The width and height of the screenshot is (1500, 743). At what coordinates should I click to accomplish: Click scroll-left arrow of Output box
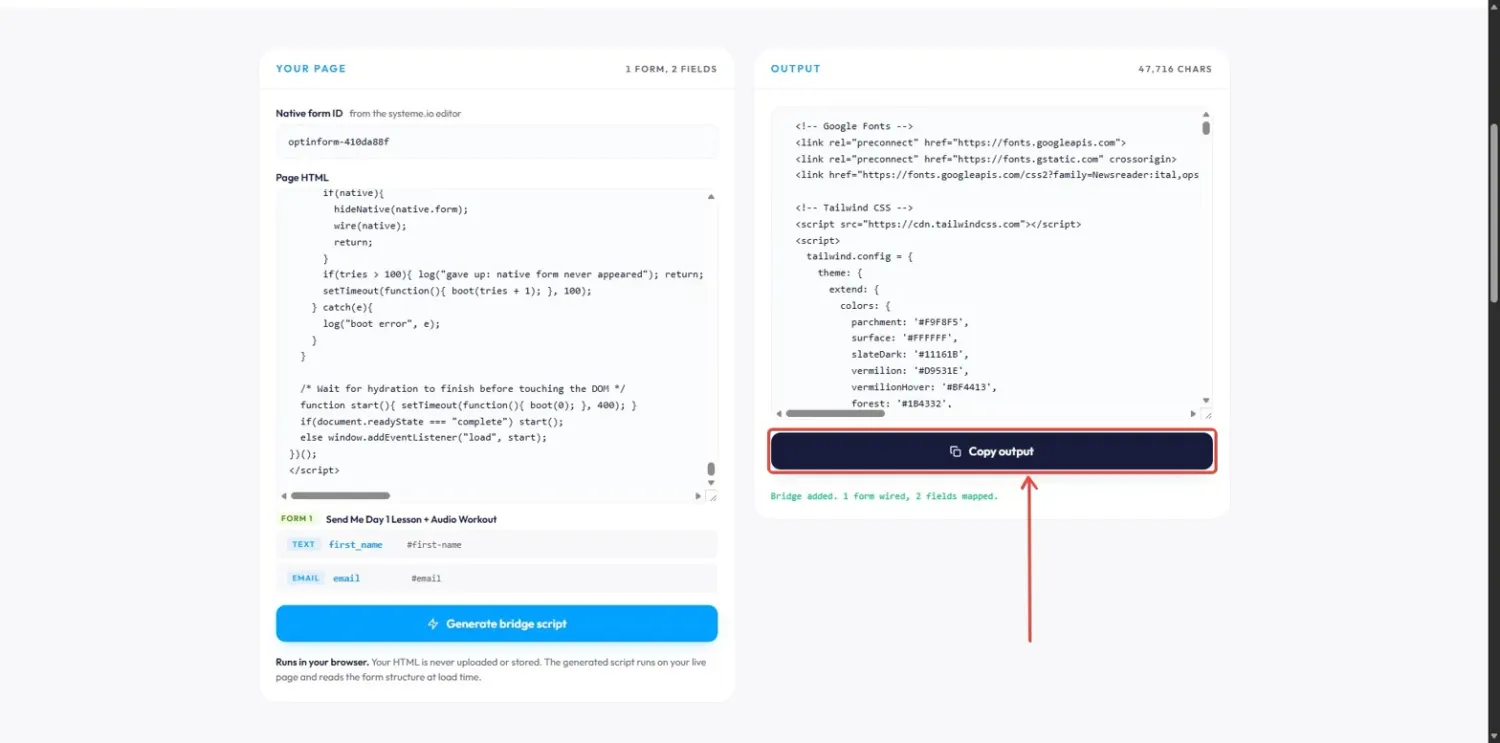tap(778, 413)
